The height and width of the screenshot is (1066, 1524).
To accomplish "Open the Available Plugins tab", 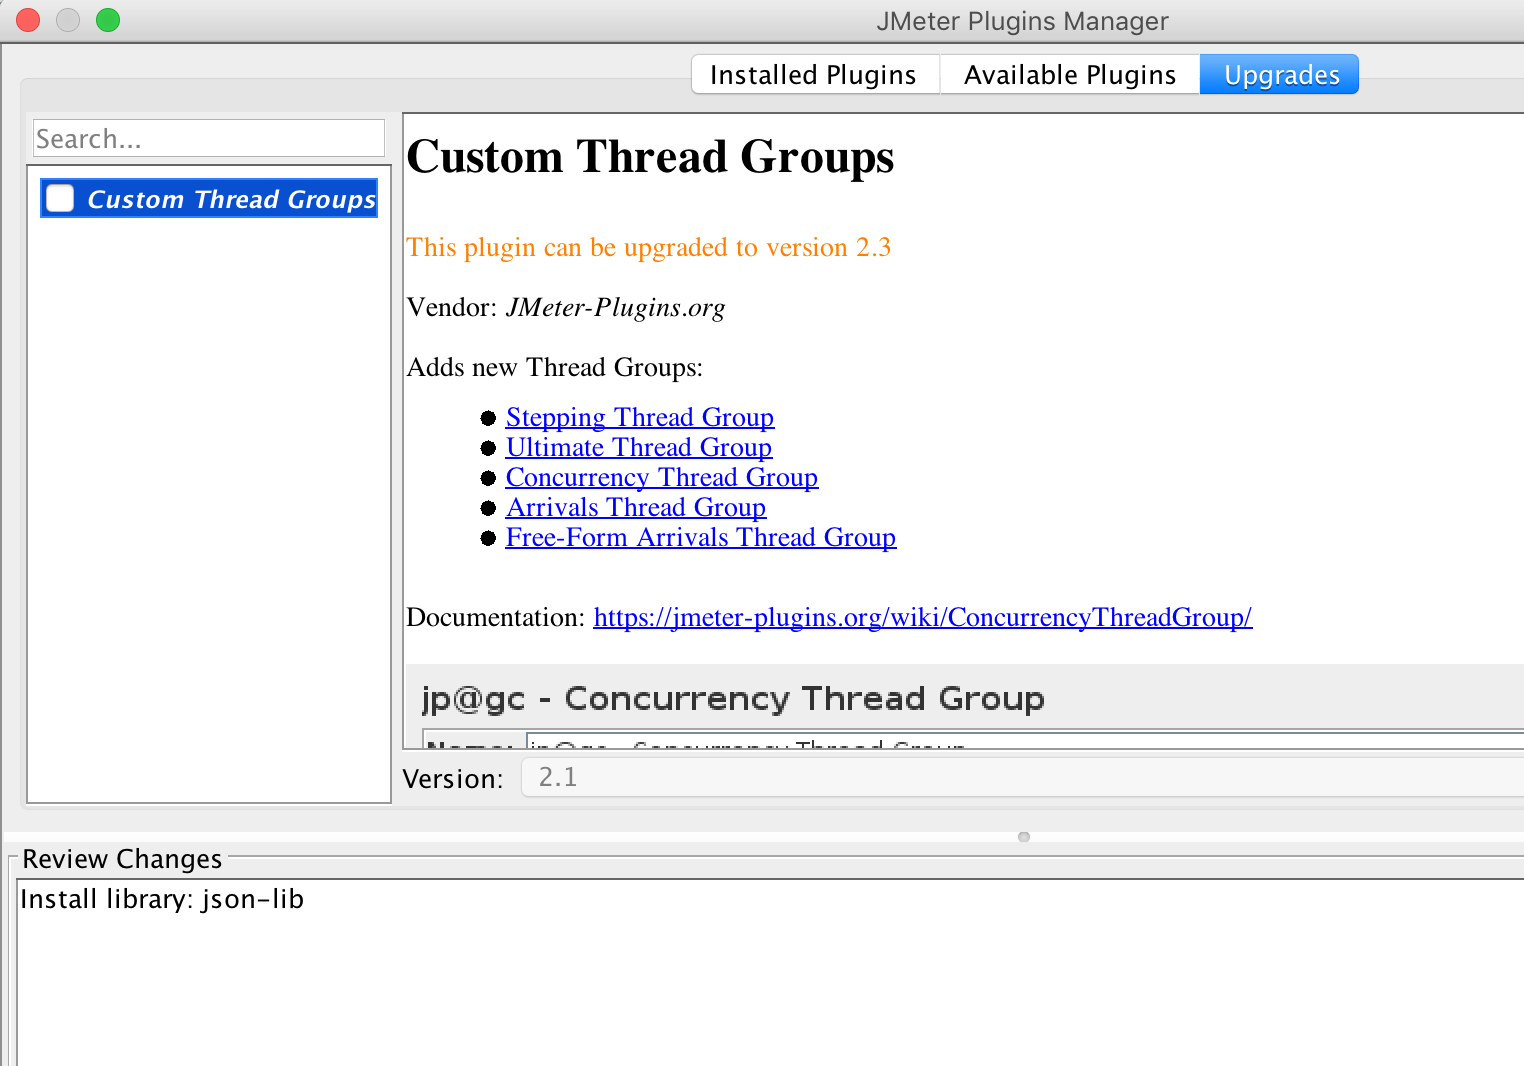I will (x=1070, y=75).
